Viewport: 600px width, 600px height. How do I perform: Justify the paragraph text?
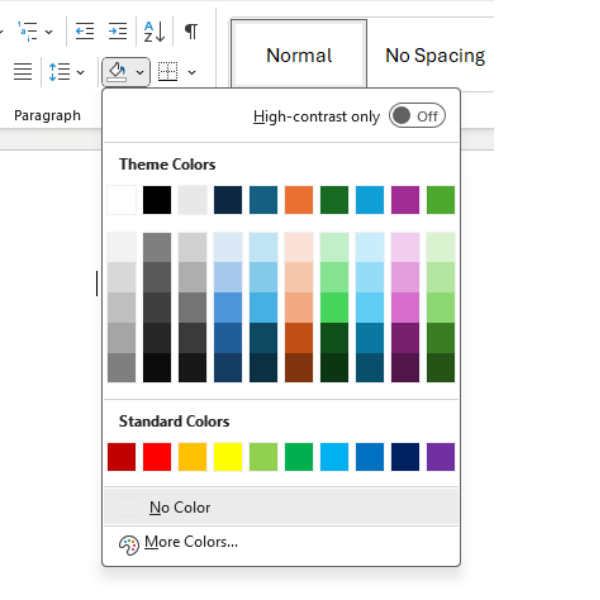[x=23, y=72]
